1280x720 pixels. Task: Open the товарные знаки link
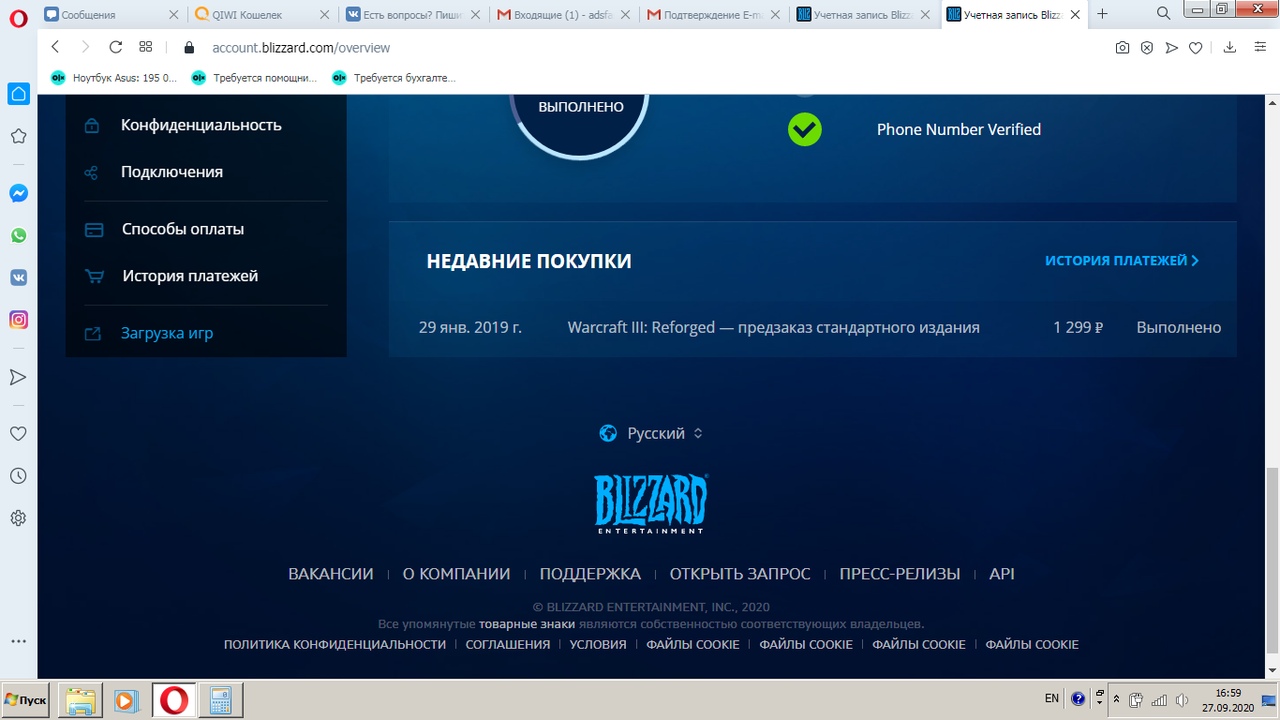(527, 624)
